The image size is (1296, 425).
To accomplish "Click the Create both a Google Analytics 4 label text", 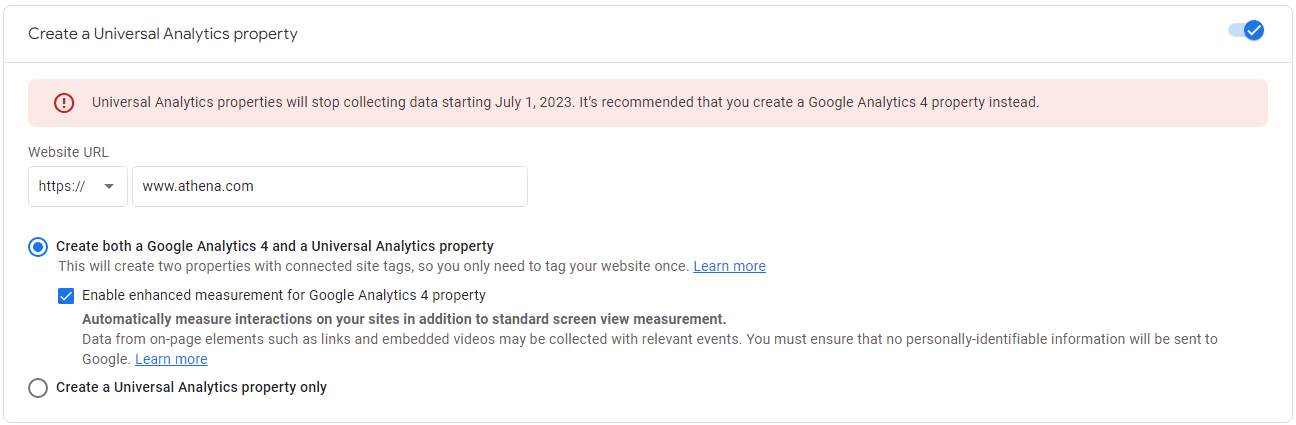I will pos(275,246).
